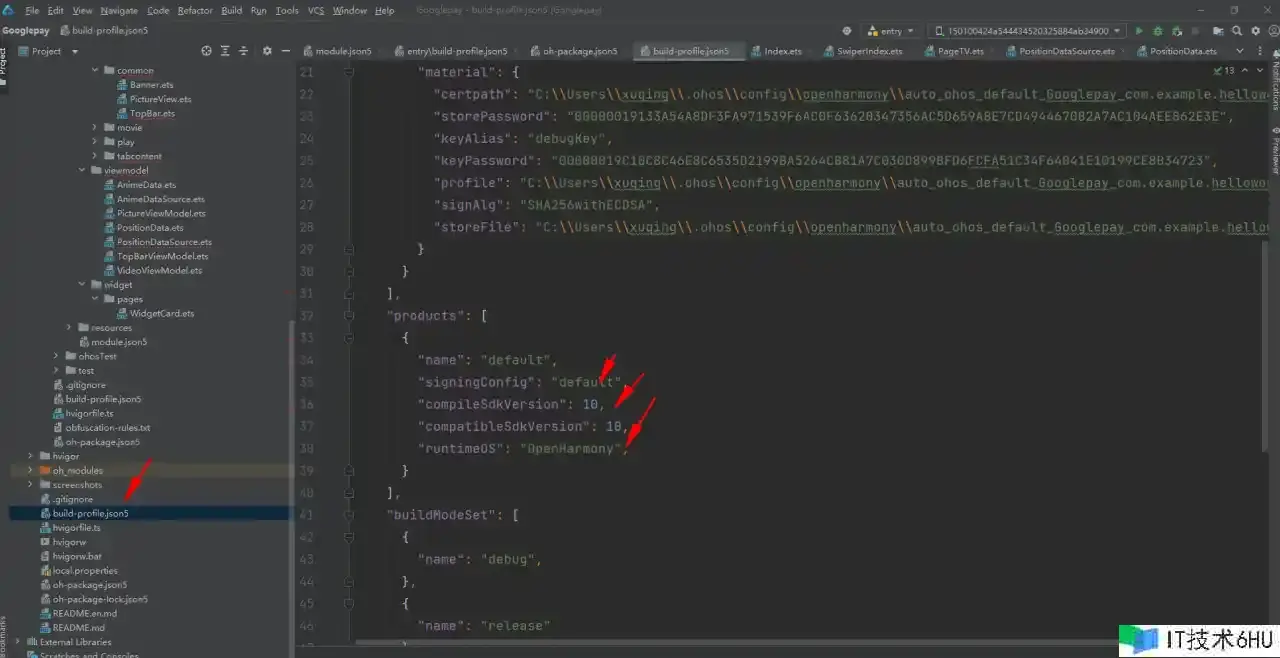This screenshot has width=1280, height=658.
Task: Open the Project tool window stripe button
Action: [x=4, y=65]
